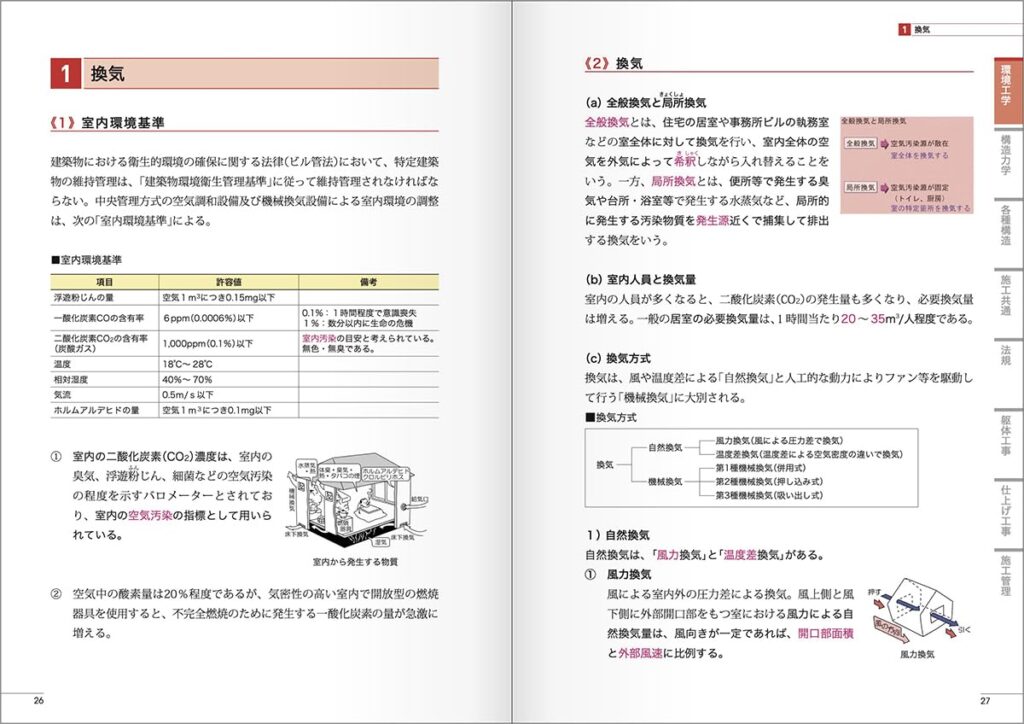Image resolution: width=1024 pixels, height=724 pixels.
Task: Click the subheading (c) 換気方式
Action: pos(618,358)
